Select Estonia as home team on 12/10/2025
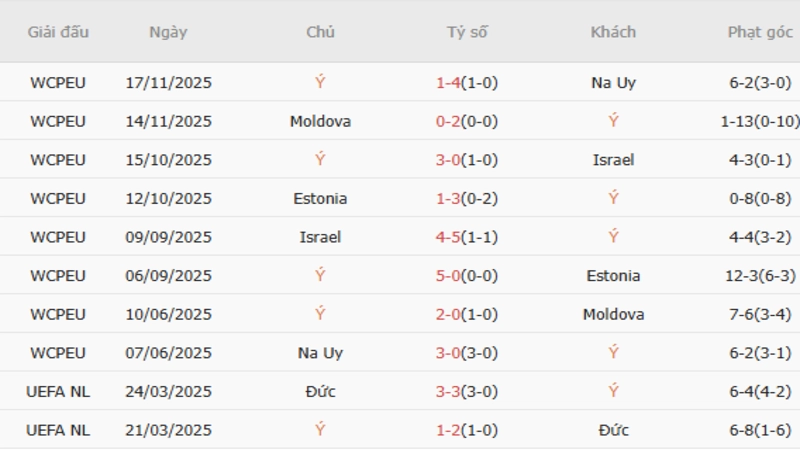This screenshot has height=450, width=800. [320, 198]
